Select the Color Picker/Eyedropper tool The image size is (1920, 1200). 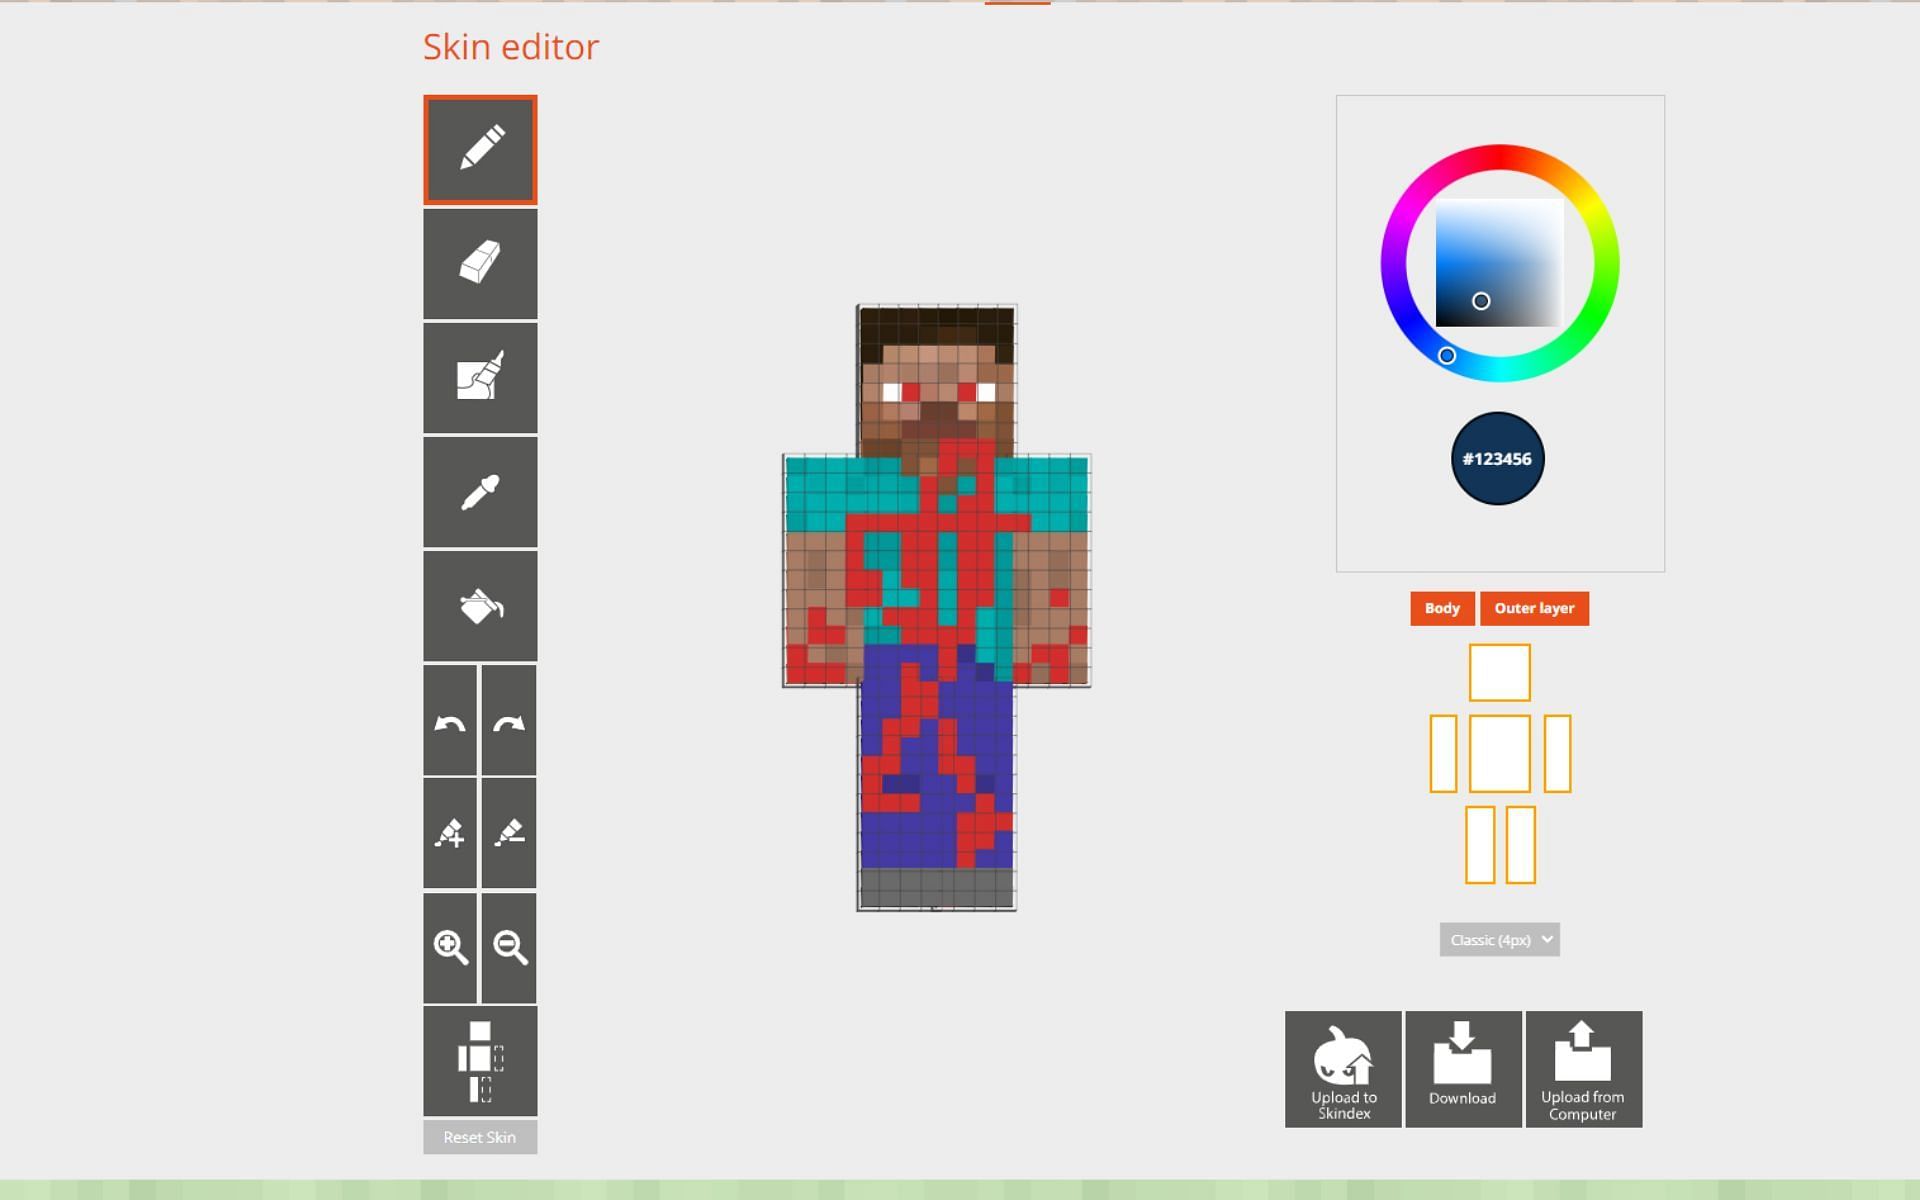pos(481,492)
